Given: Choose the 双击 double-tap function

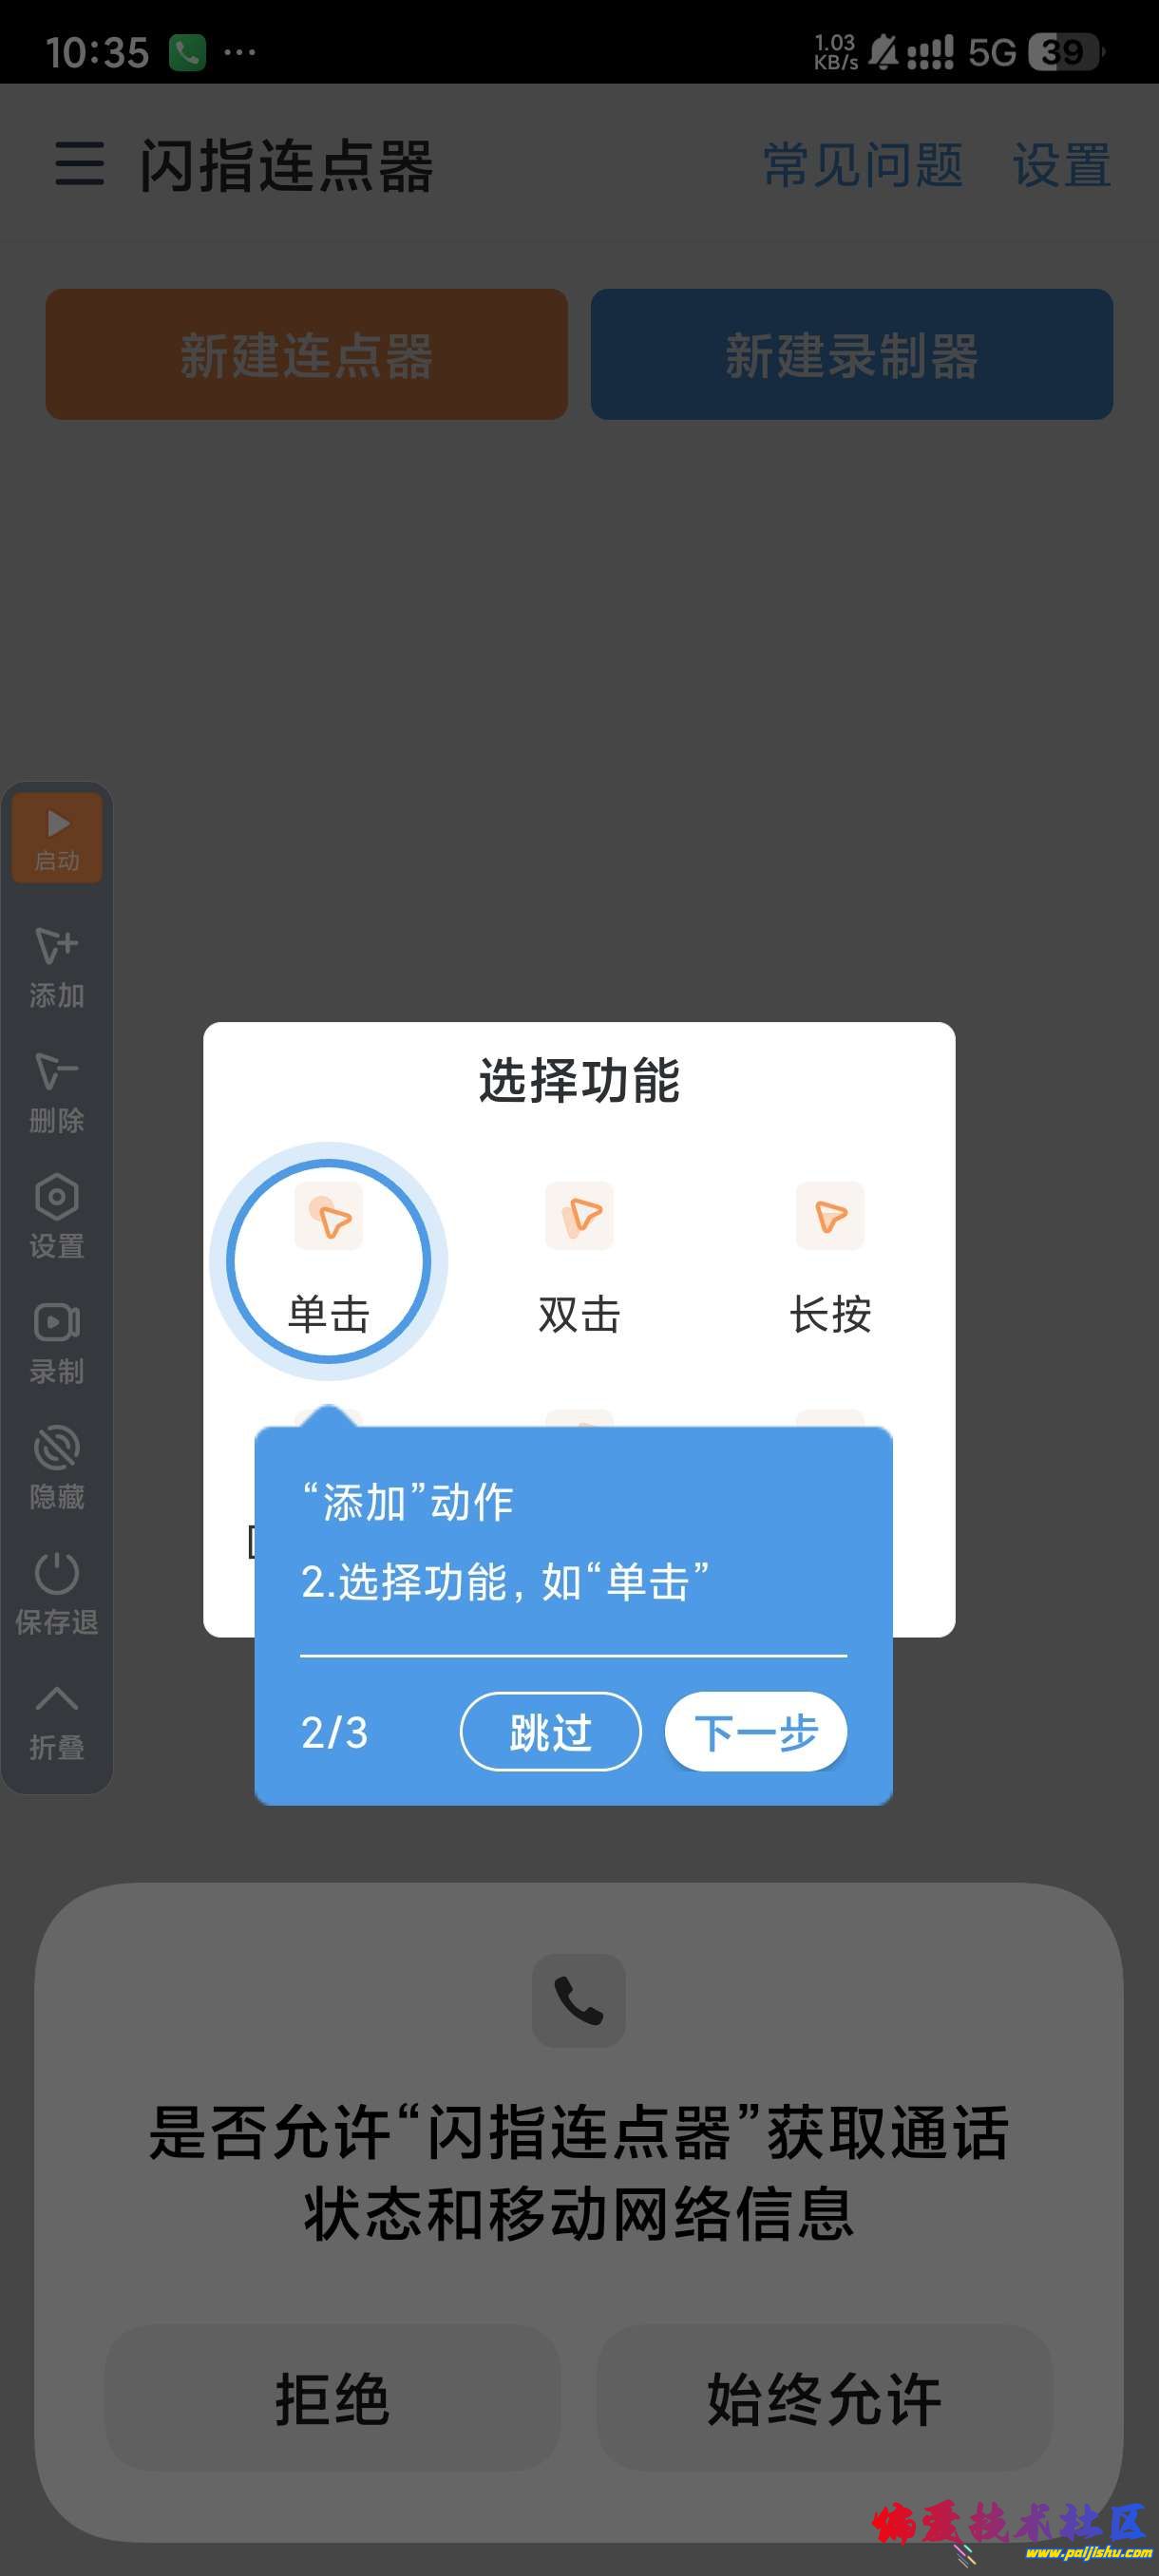Looking at the screenshot, I should (x=579, y=1260).
